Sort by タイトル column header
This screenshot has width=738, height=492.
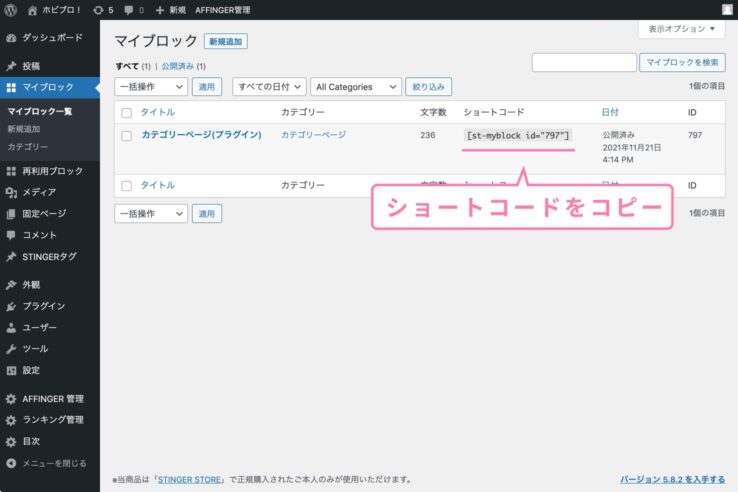click(x=158, y=112)
